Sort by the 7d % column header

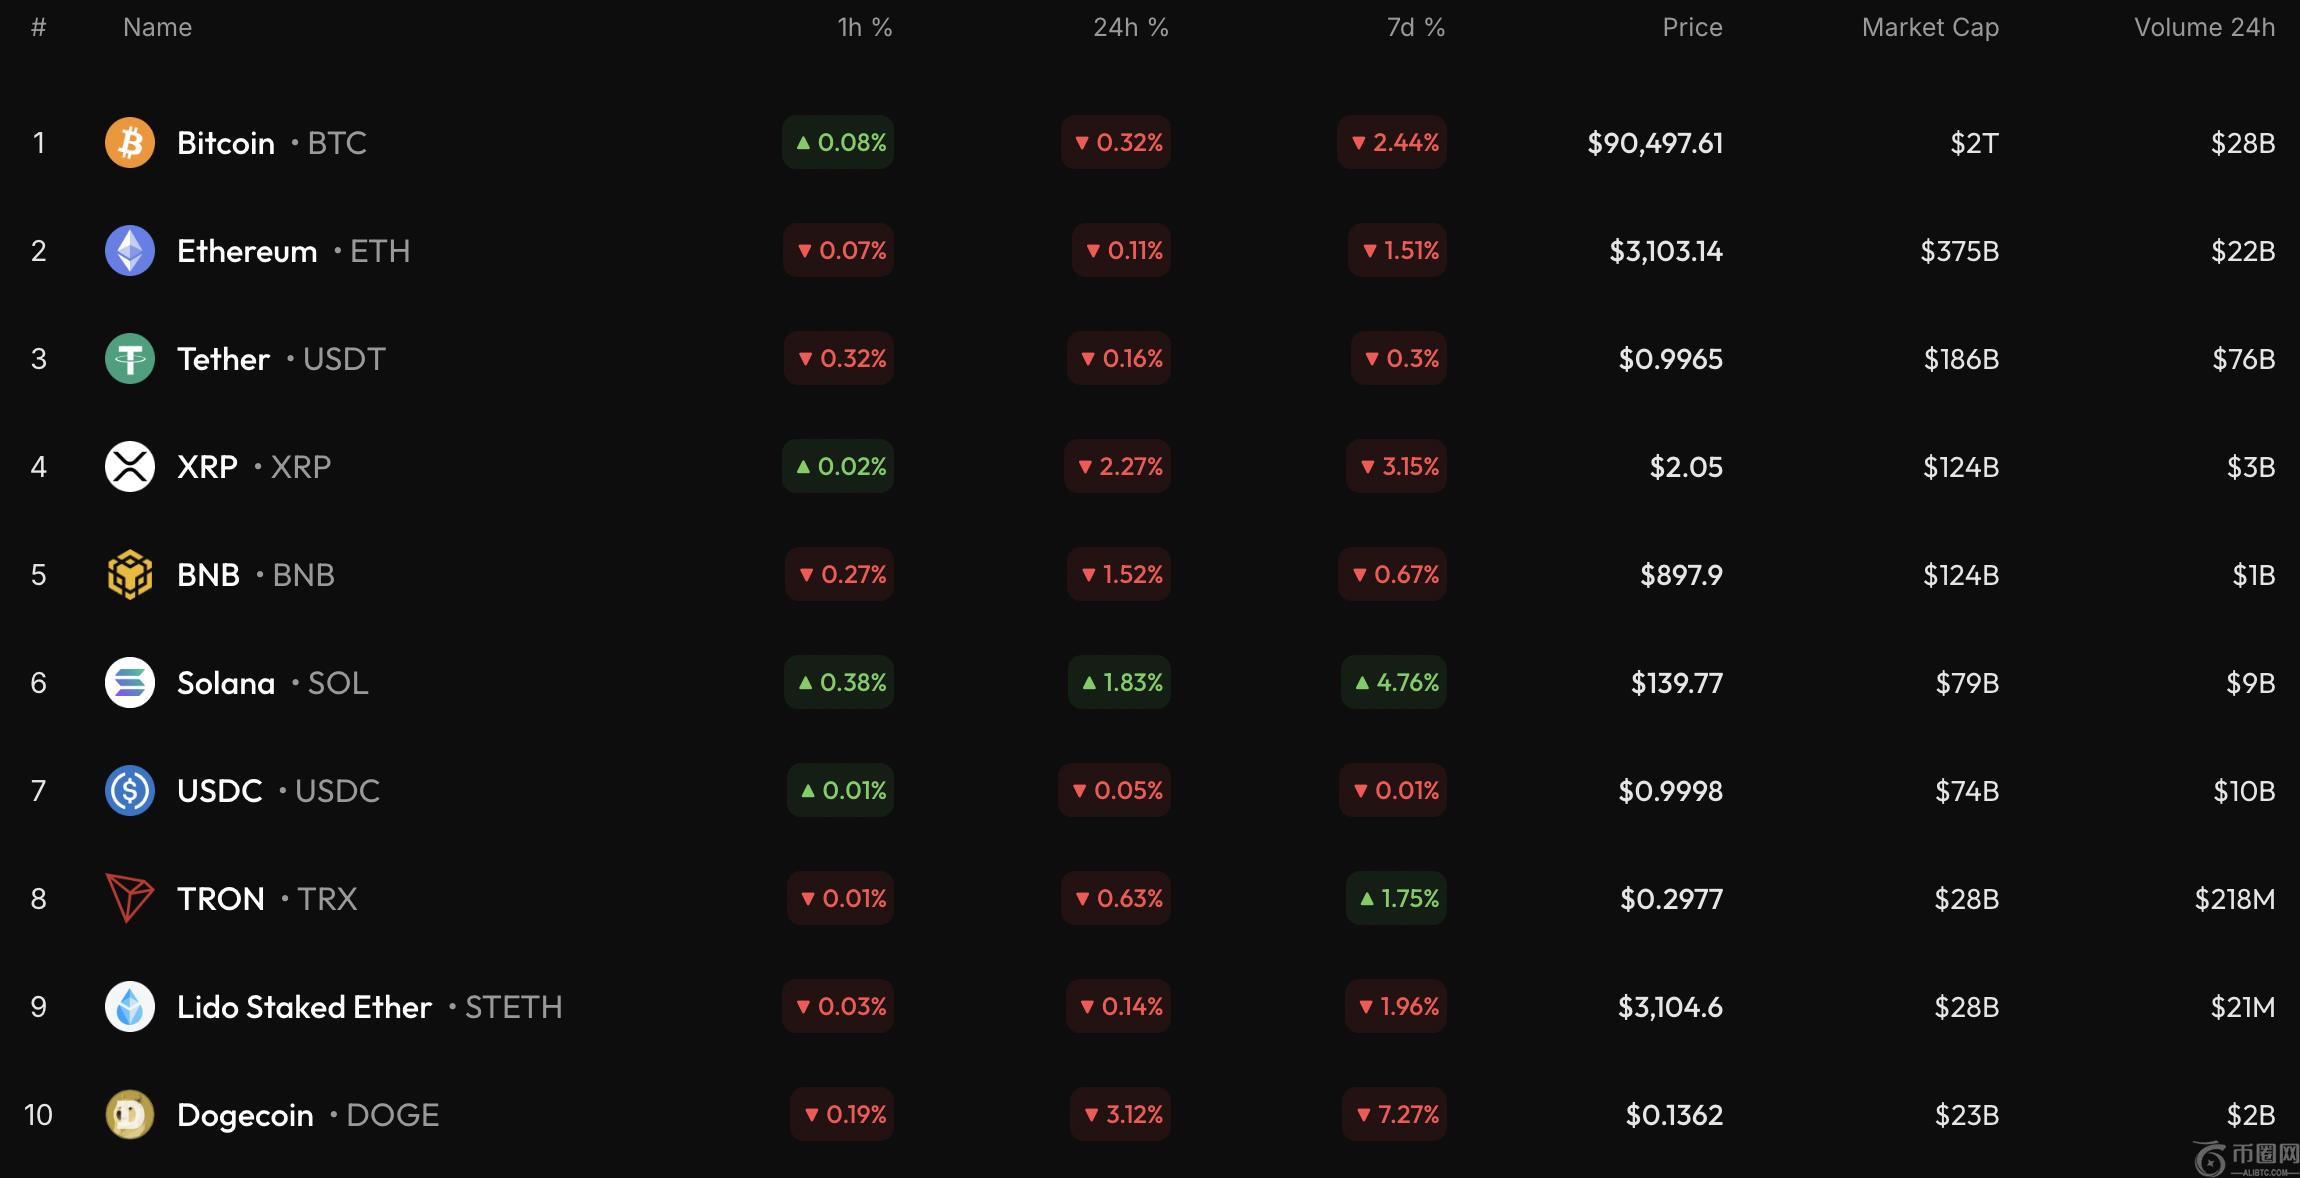click(x=1415, y=28)
